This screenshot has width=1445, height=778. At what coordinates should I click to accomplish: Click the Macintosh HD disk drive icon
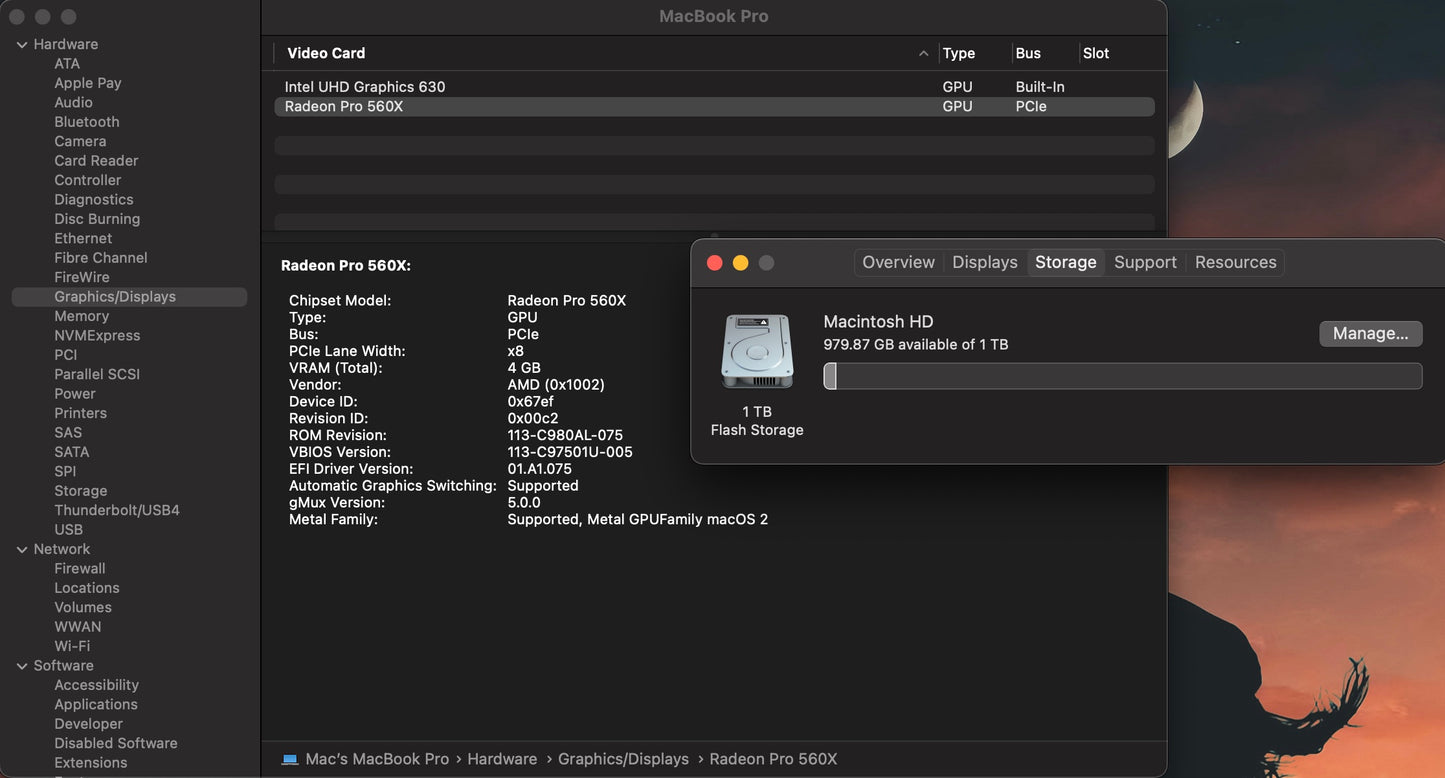pos(757,351)
